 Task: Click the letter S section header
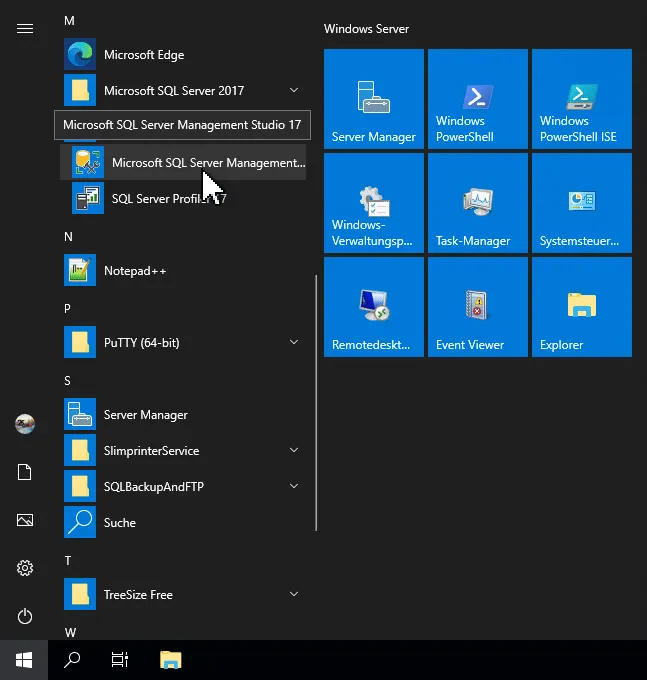point(67,381)
